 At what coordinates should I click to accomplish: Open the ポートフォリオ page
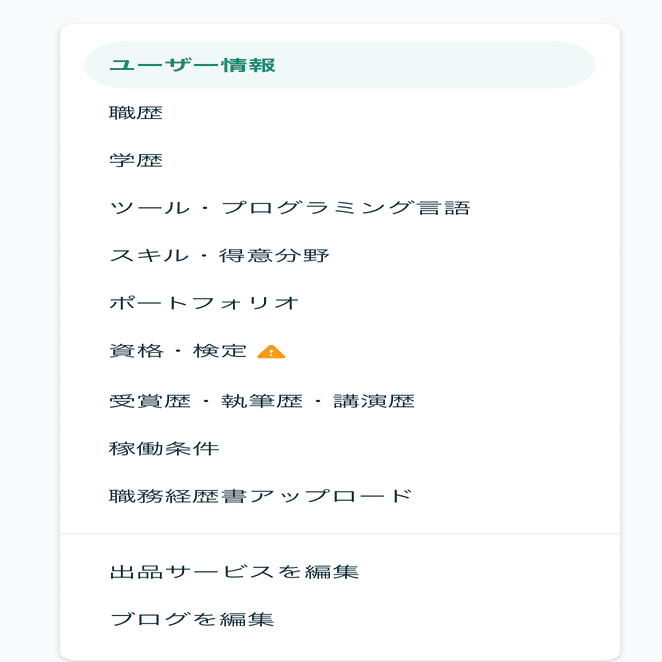[340, 303]
